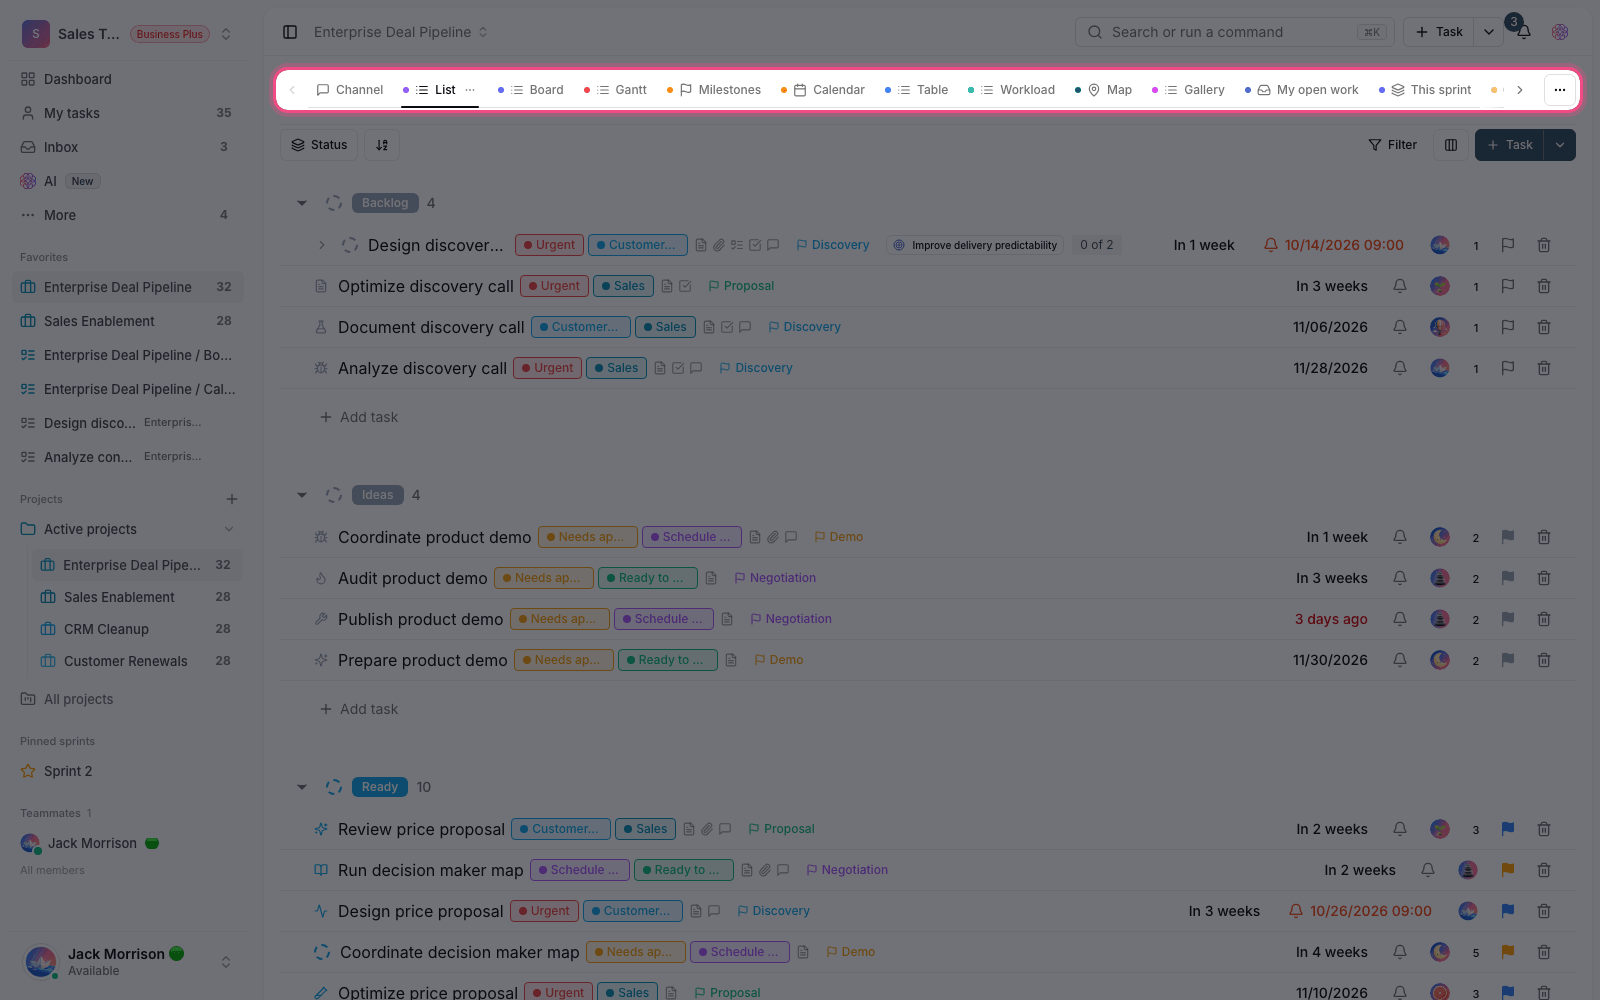
Task: Open the AI assistant sidebar item
Action: click(128, 181)
